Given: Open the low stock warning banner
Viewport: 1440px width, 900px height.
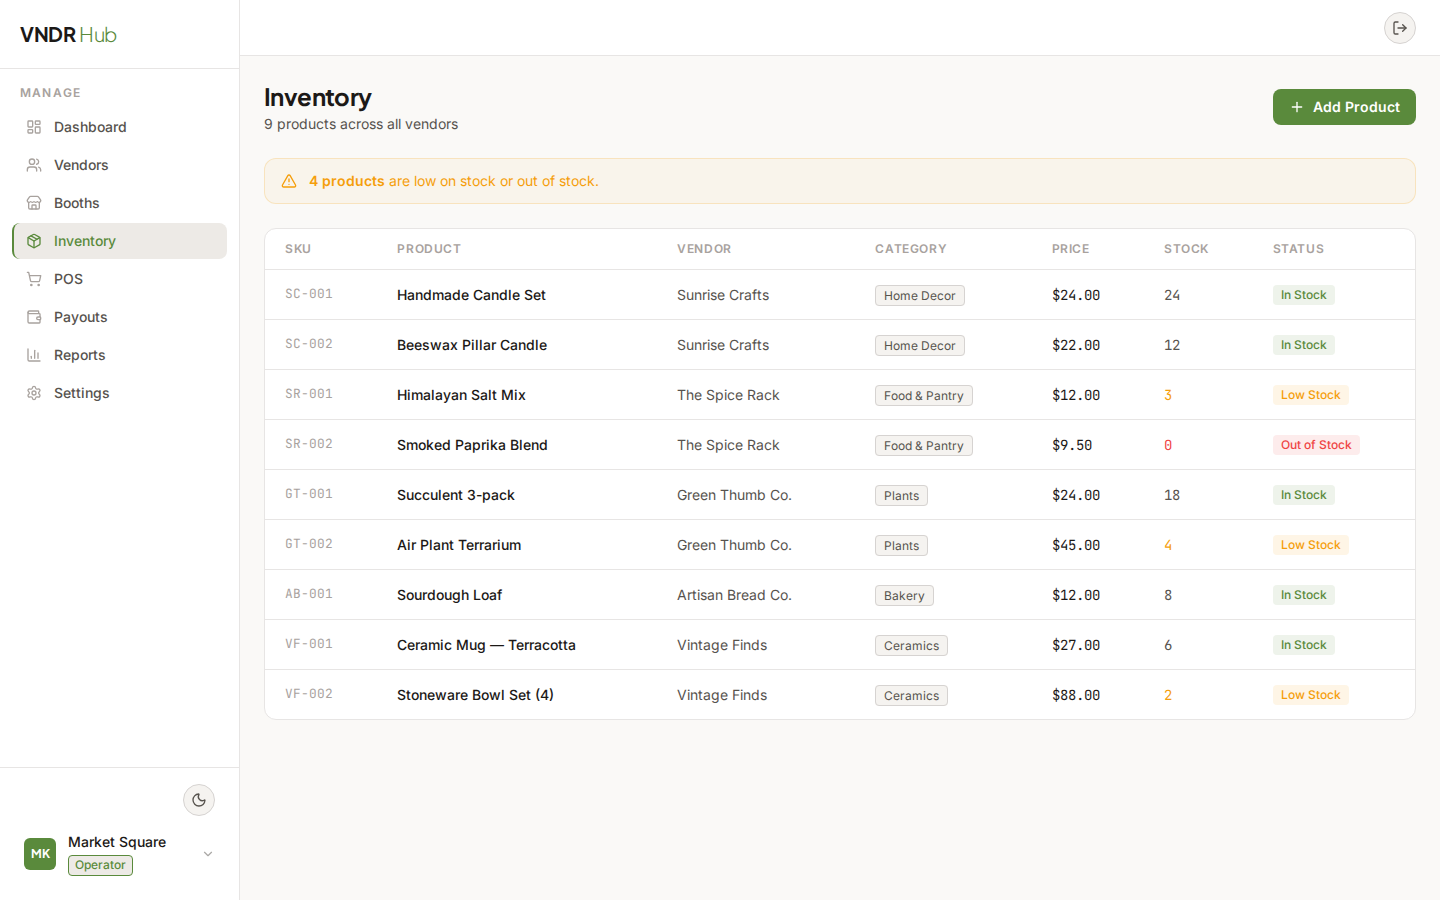Looking at the screenshot, I should point(840,181).
